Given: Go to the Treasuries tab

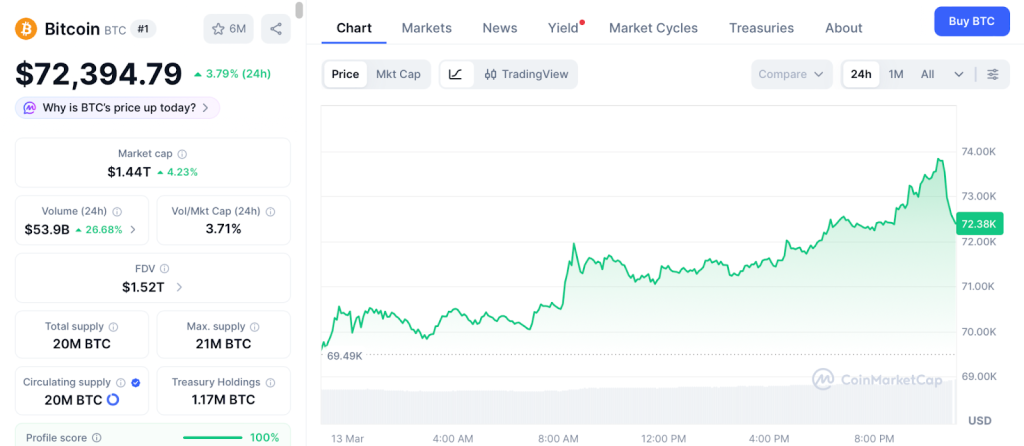Looking at the screenshot, I should pos(761,28).
